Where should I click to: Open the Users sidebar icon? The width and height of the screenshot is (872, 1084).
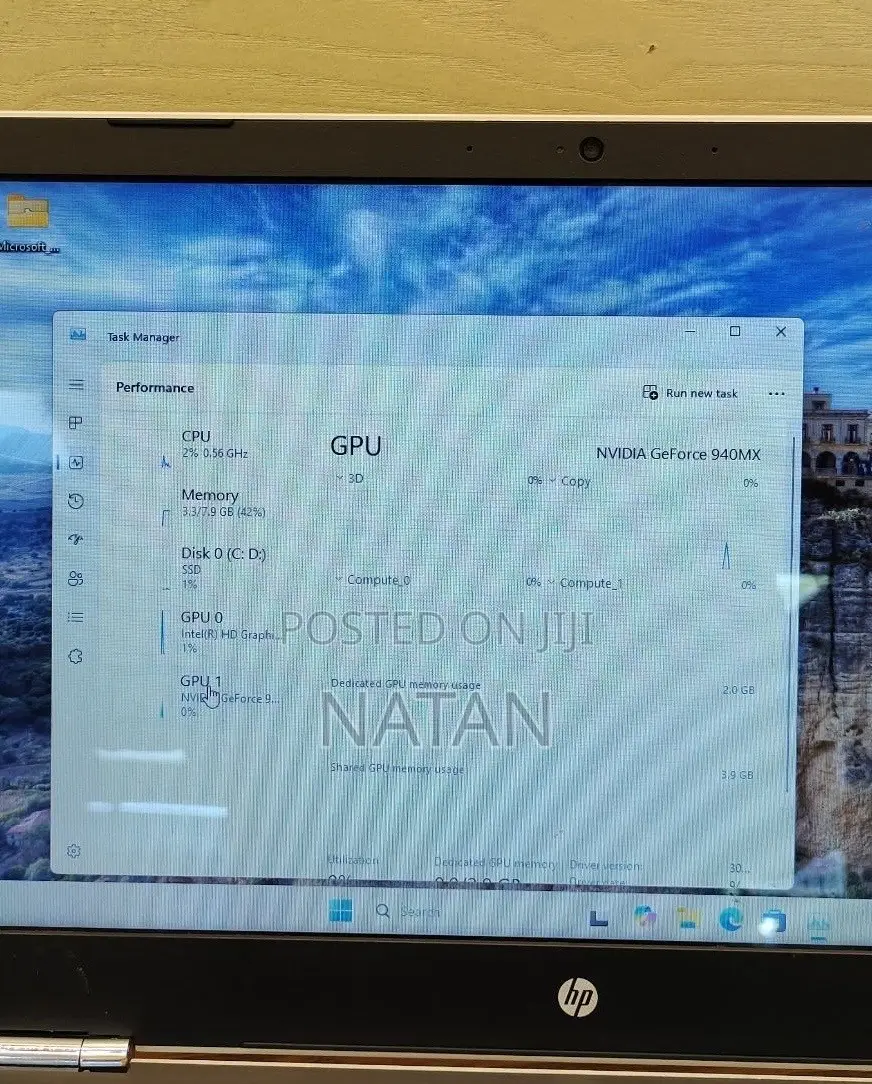click(76, 579)
